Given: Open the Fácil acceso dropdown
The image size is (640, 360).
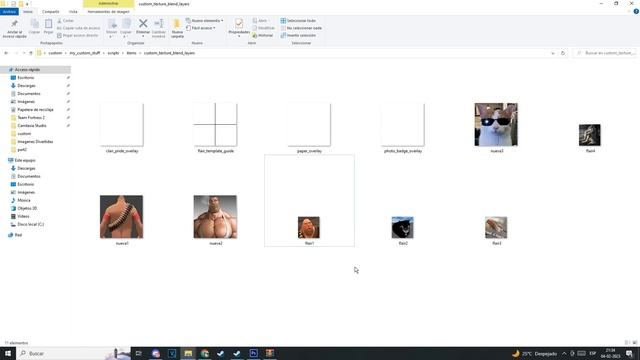Looking at the screenshot, I should (x=200, y=28).
